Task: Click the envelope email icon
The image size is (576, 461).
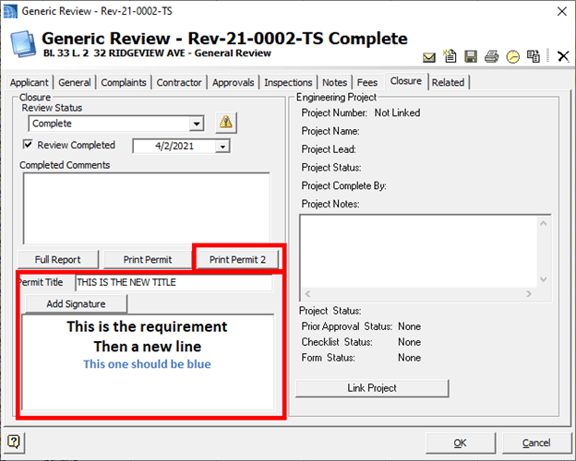Action: (429, 57)
